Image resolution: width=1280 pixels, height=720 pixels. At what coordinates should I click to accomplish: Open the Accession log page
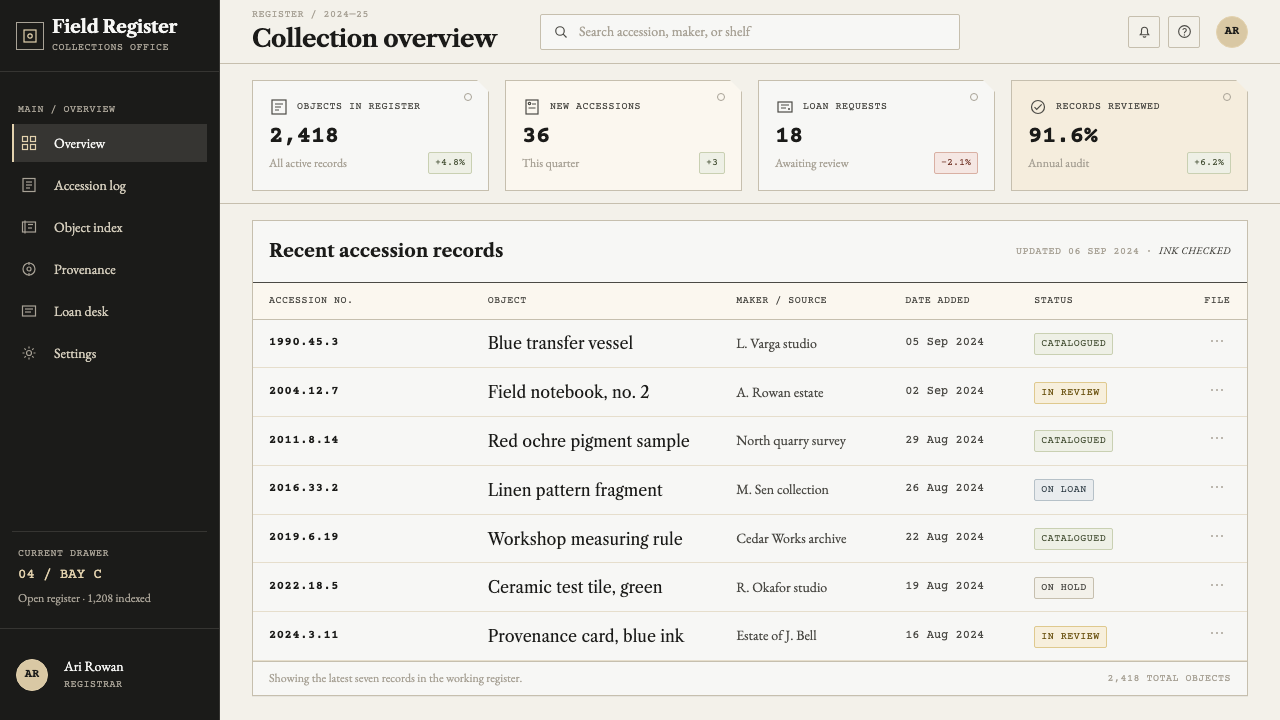(x=110, y=185)
